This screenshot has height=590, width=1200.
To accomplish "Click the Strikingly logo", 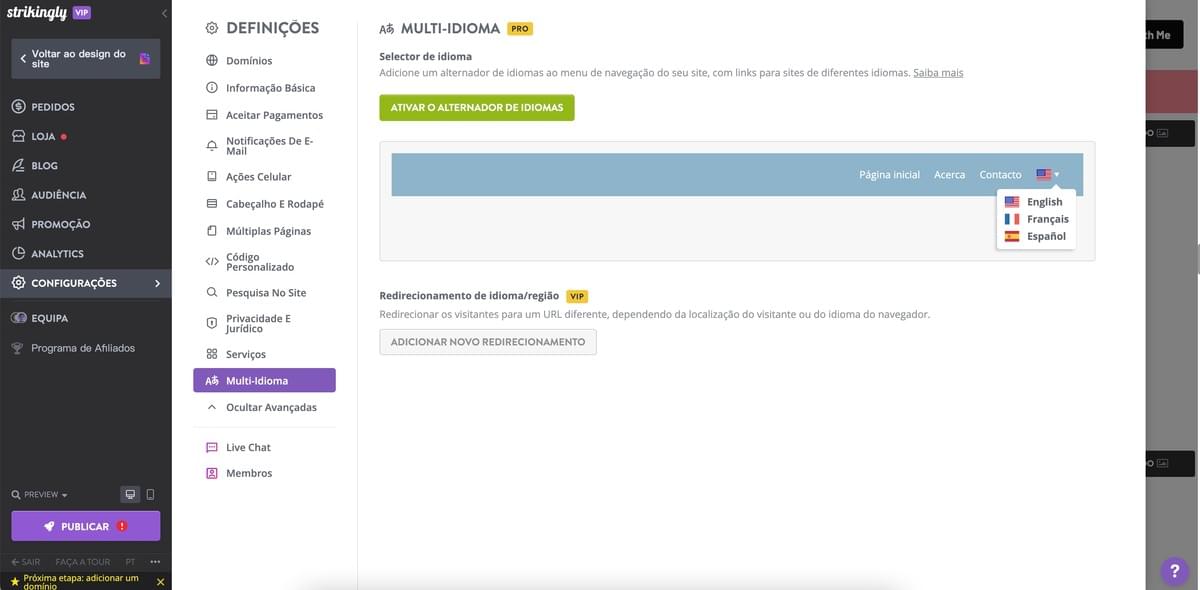I will point(37,12).
